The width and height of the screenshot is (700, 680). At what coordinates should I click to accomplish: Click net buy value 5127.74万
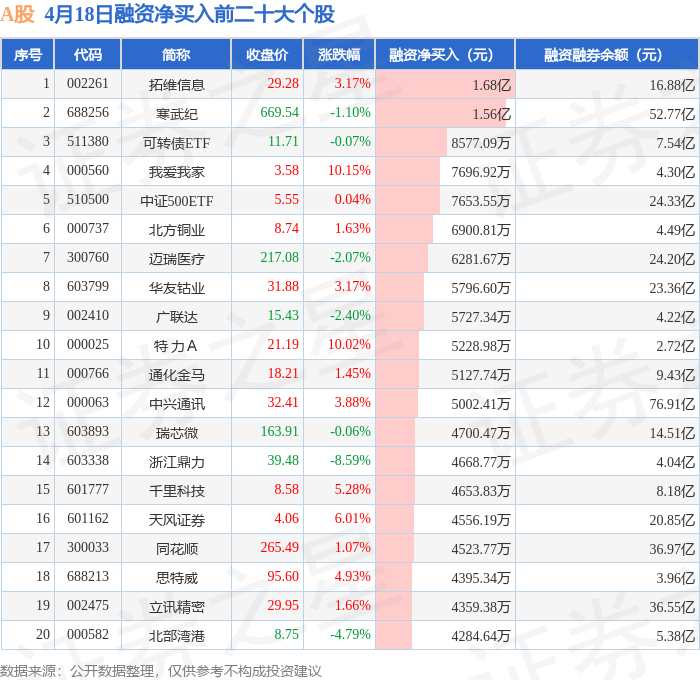point(481,375)
